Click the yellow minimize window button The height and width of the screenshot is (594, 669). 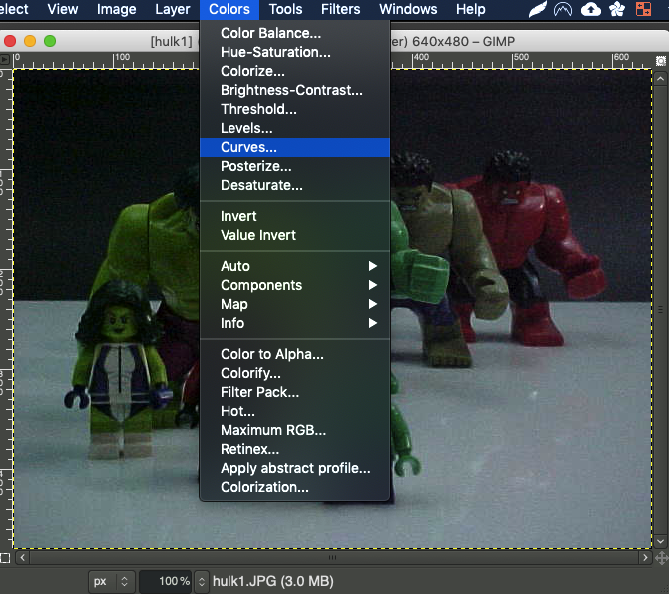[x=30, y=41]
